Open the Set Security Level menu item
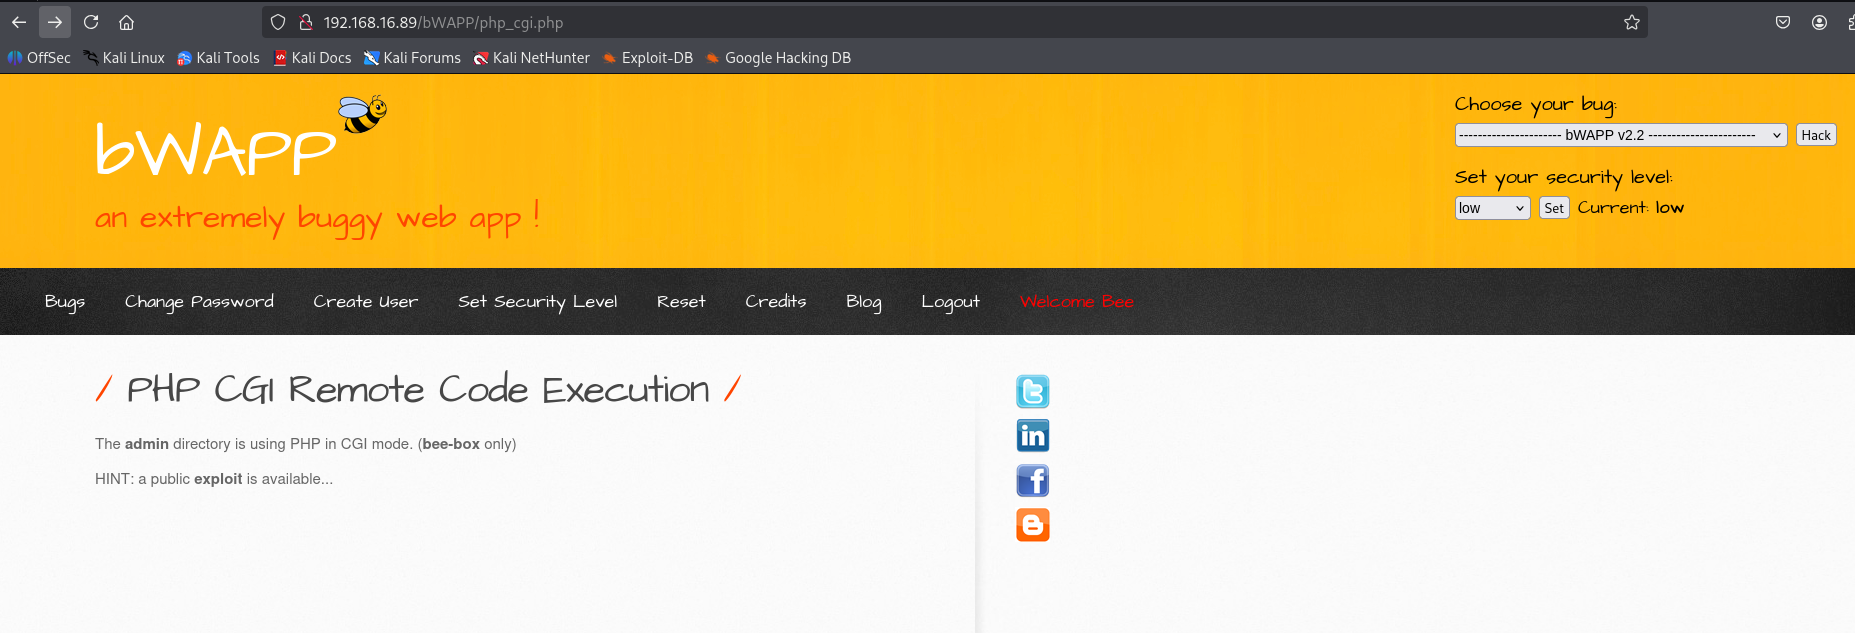Image resolution: width=1855 pixels, height=633 pixels. pyautogui.click(x=537, y=302)
